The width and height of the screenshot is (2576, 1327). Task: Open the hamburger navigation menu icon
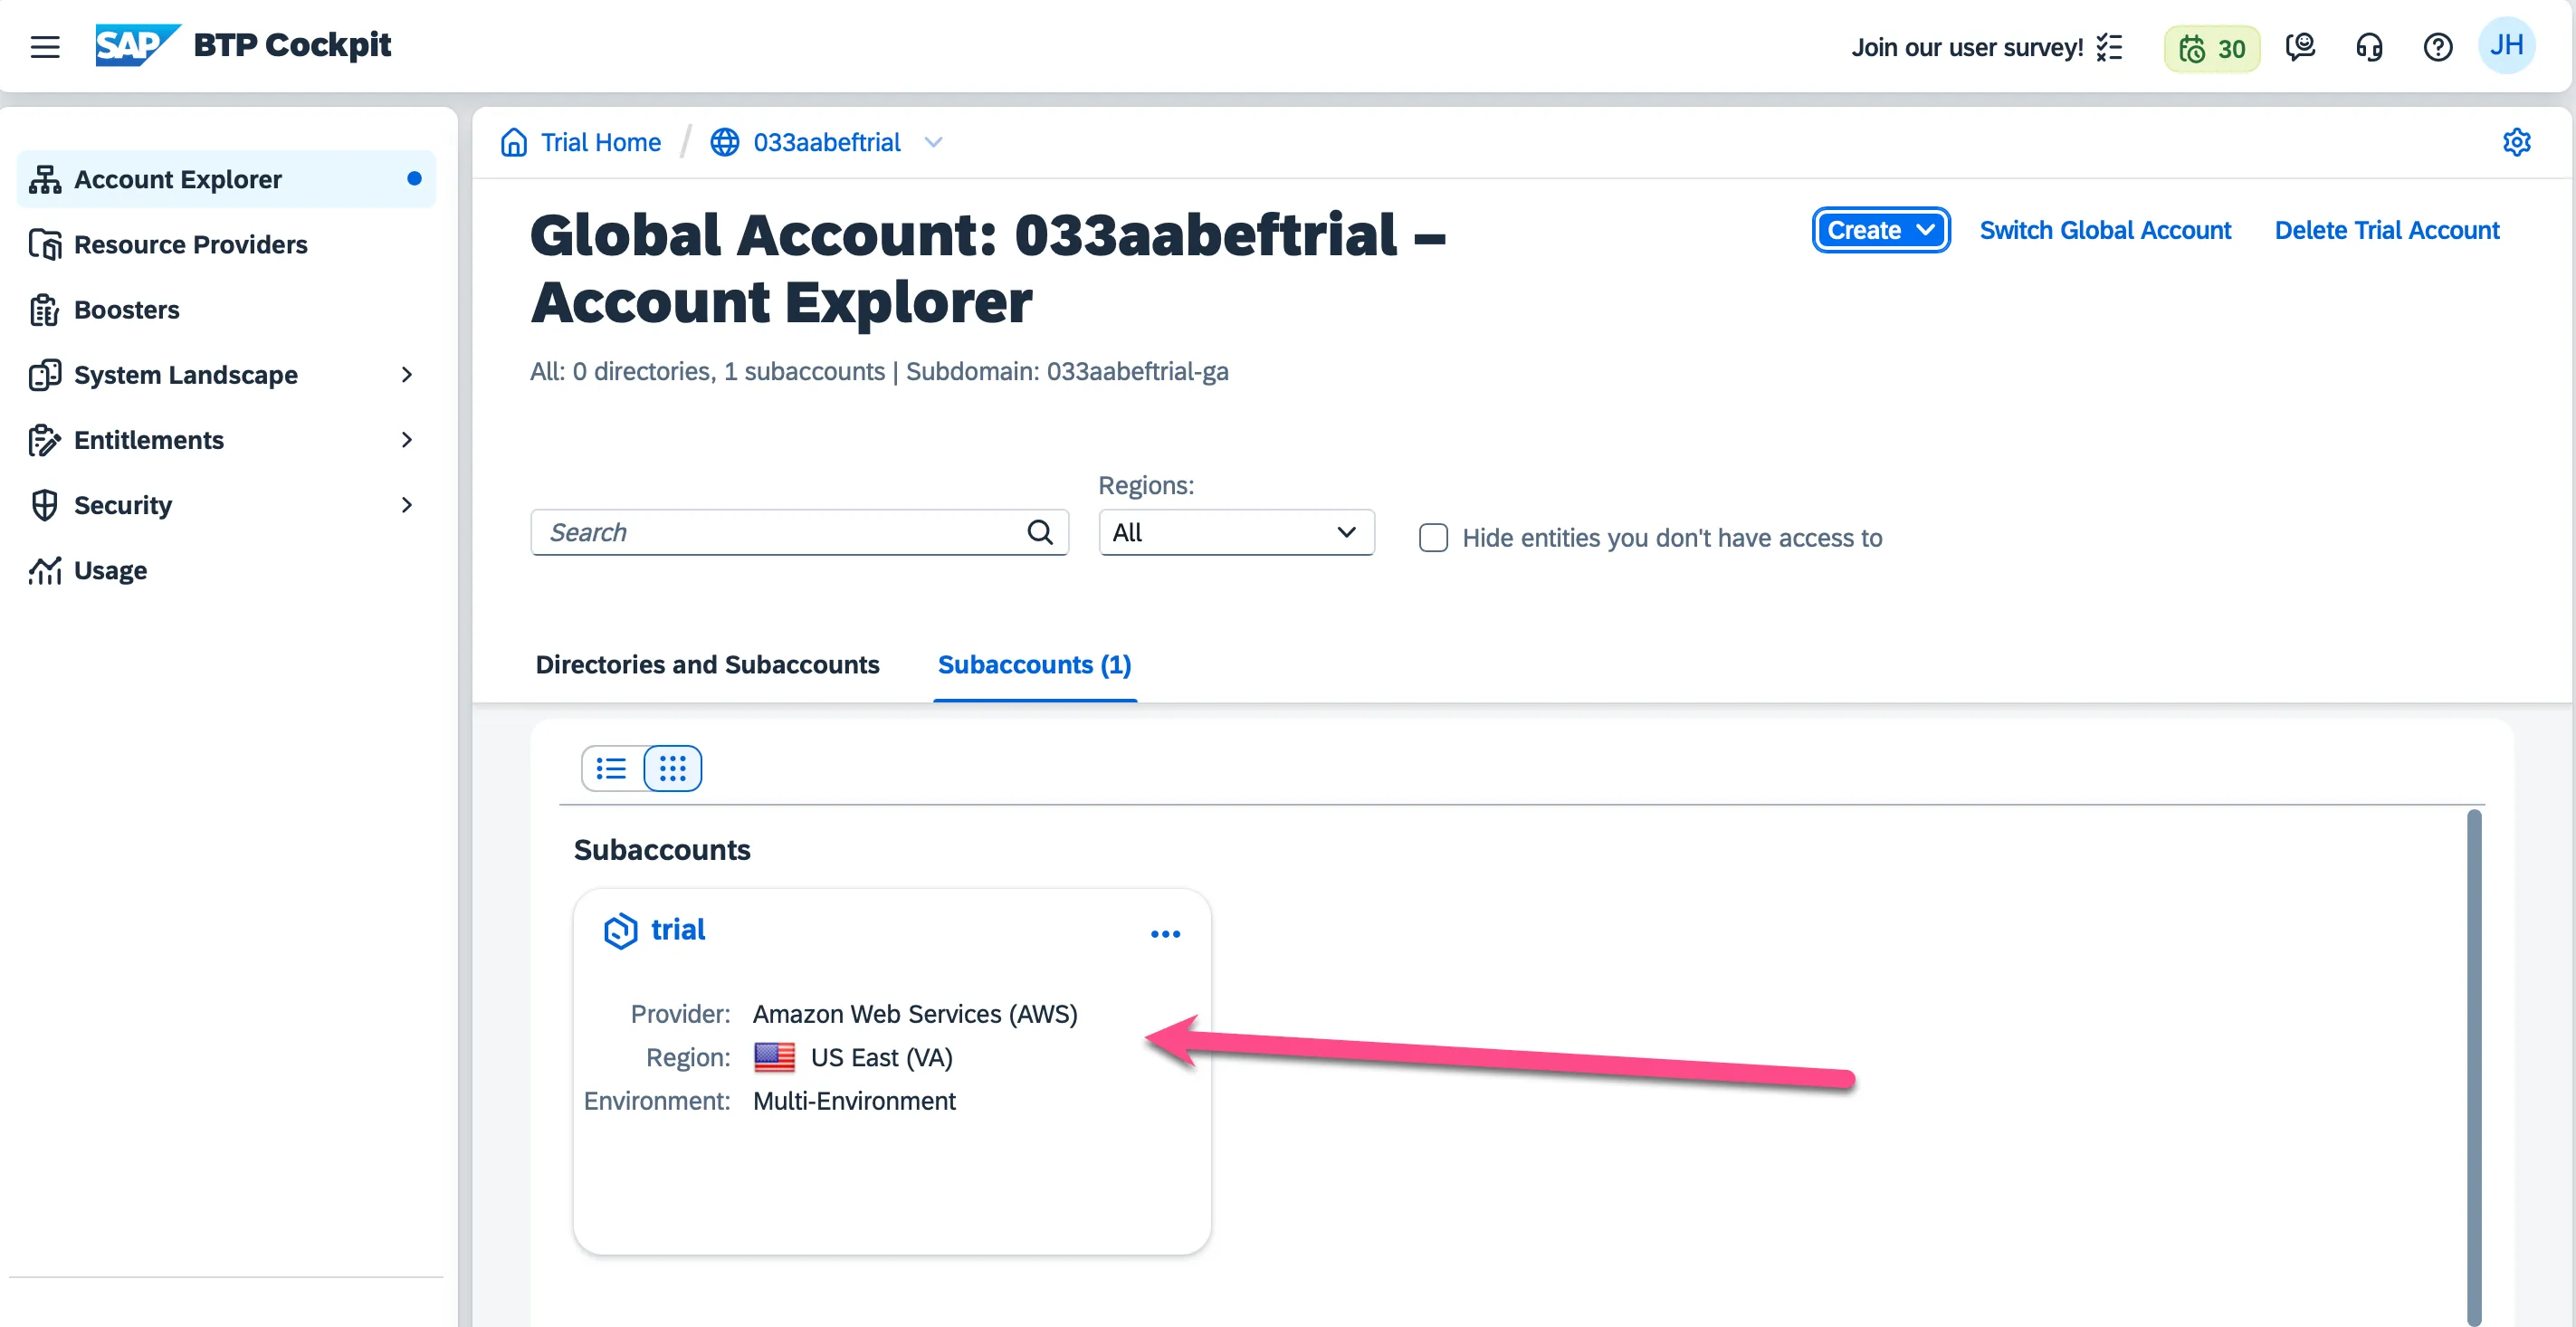(x=45, y=47)
